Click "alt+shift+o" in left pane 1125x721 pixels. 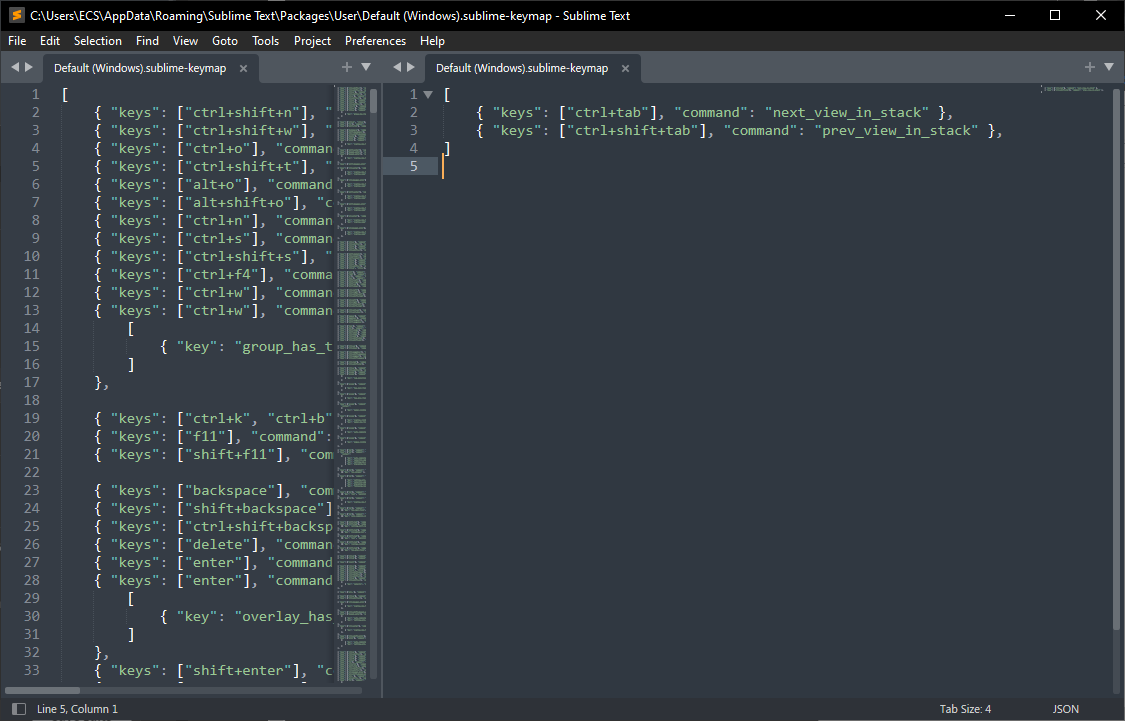(x=238, y=202)
